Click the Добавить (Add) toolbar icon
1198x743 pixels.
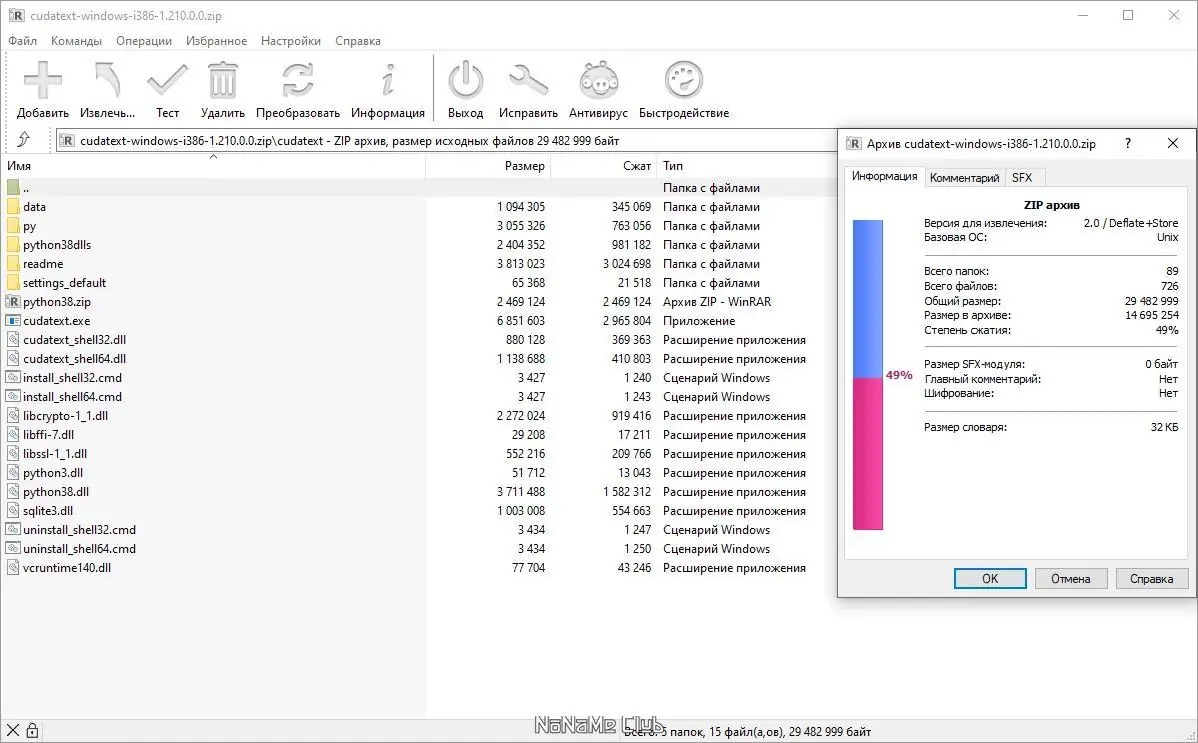point(43,80)
